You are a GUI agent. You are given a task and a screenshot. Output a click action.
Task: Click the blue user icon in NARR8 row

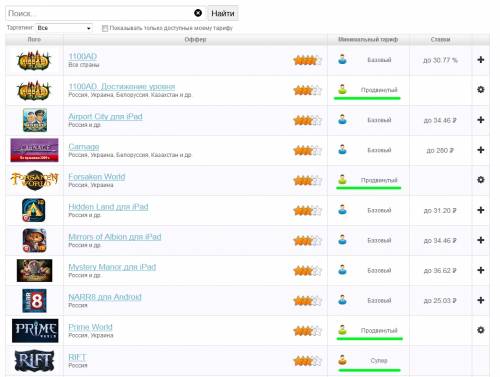point(342,300)
